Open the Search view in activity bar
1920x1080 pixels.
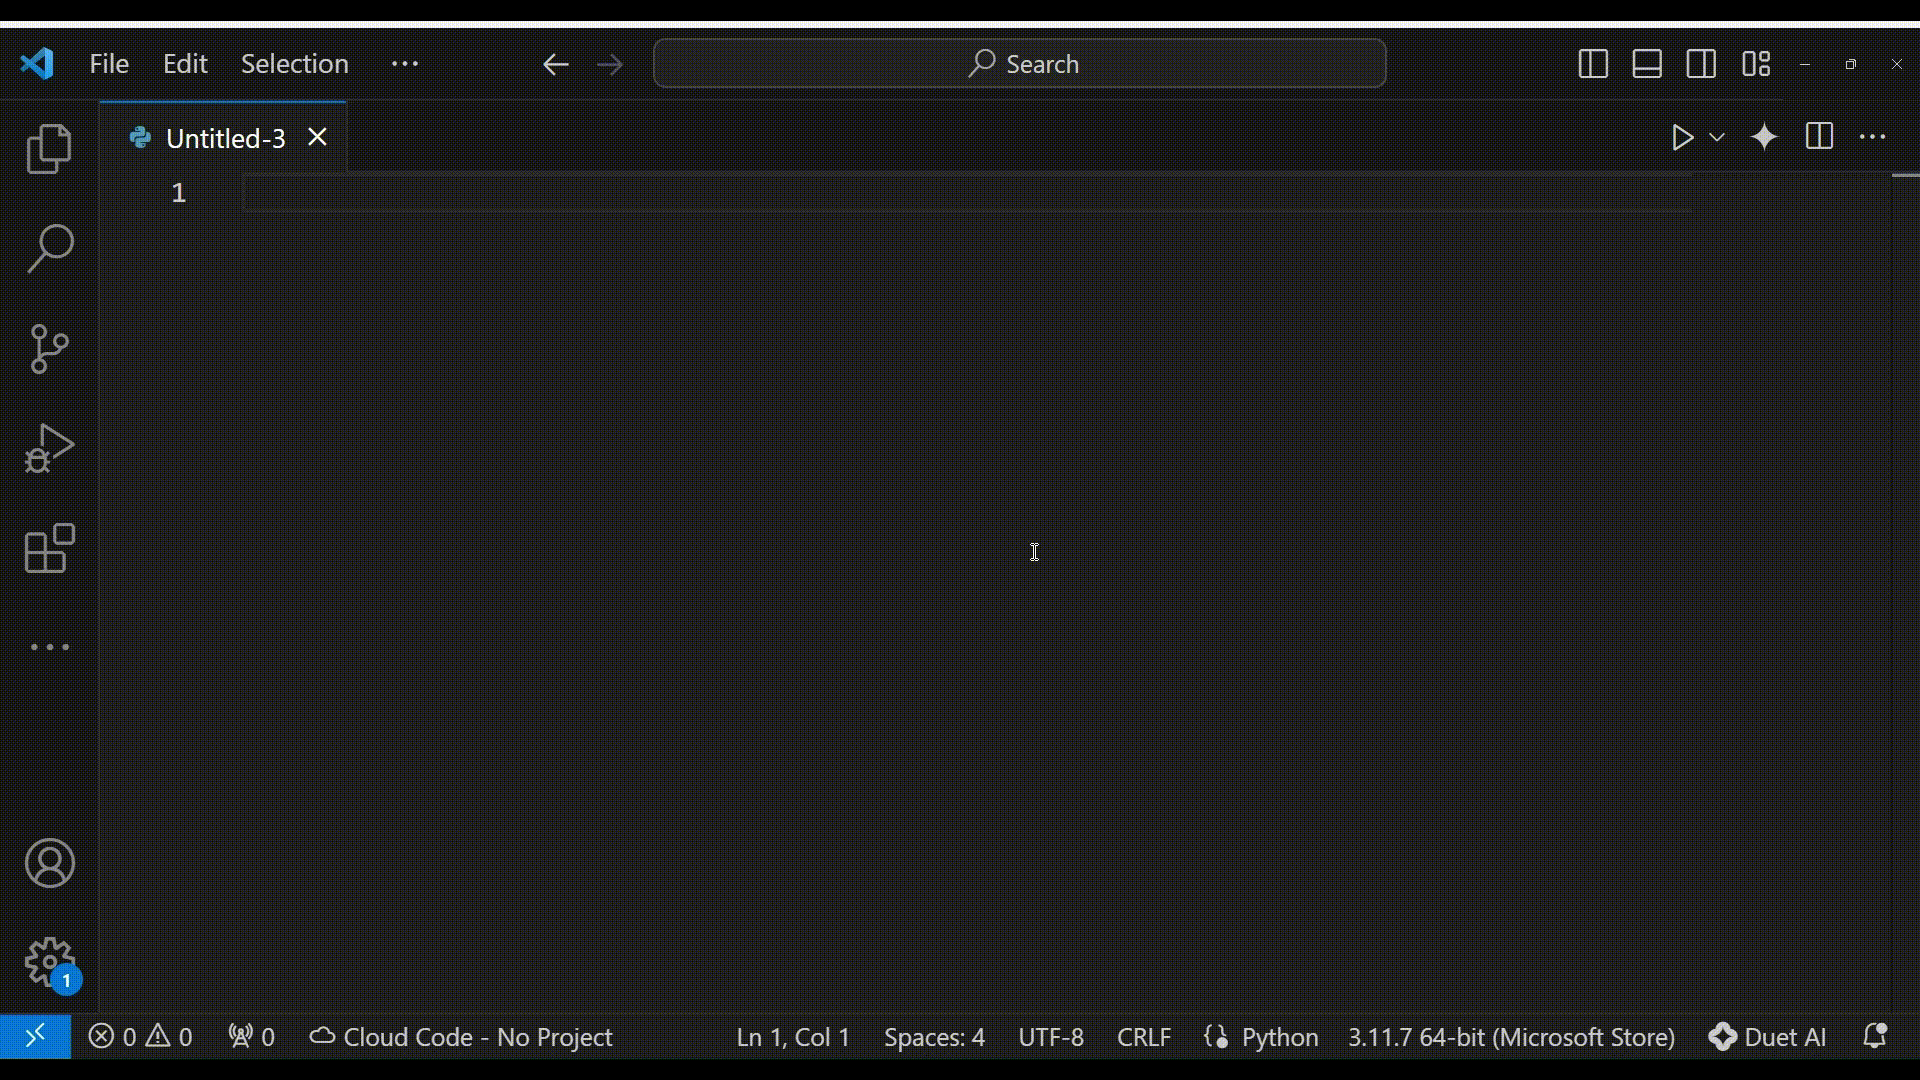pos(49,248)
